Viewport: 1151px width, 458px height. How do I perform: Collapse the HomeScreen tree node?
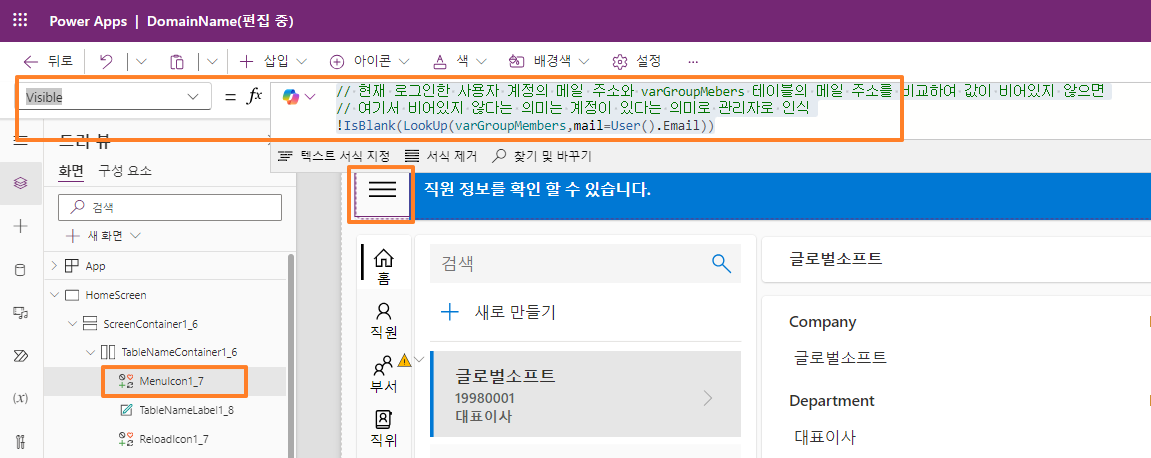(x=54, y=295)
